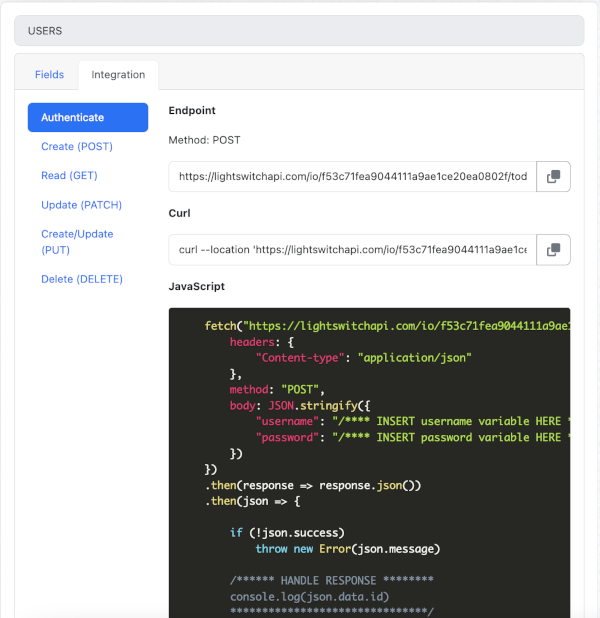Select the Create/Update (PUT) option
This screenshot has height=618, width=600.
[x=77, y=242]
